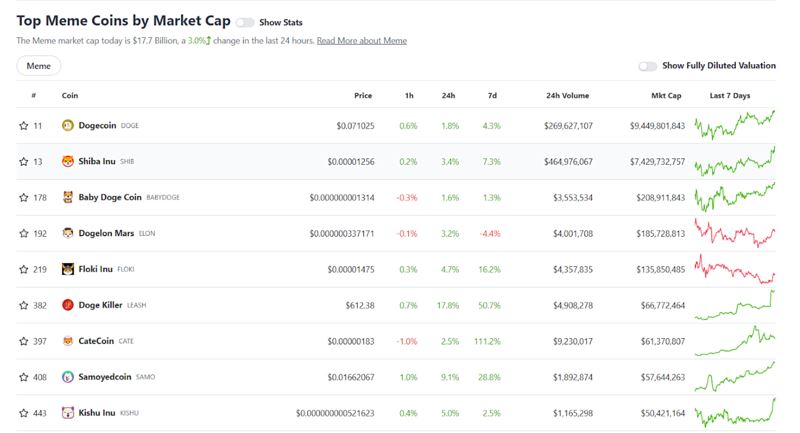Image resolution: width=800 pixels, height=433 pixels.
Task: View the Doge Killer 7-day sparkline chart
Action: pos(735,305)
